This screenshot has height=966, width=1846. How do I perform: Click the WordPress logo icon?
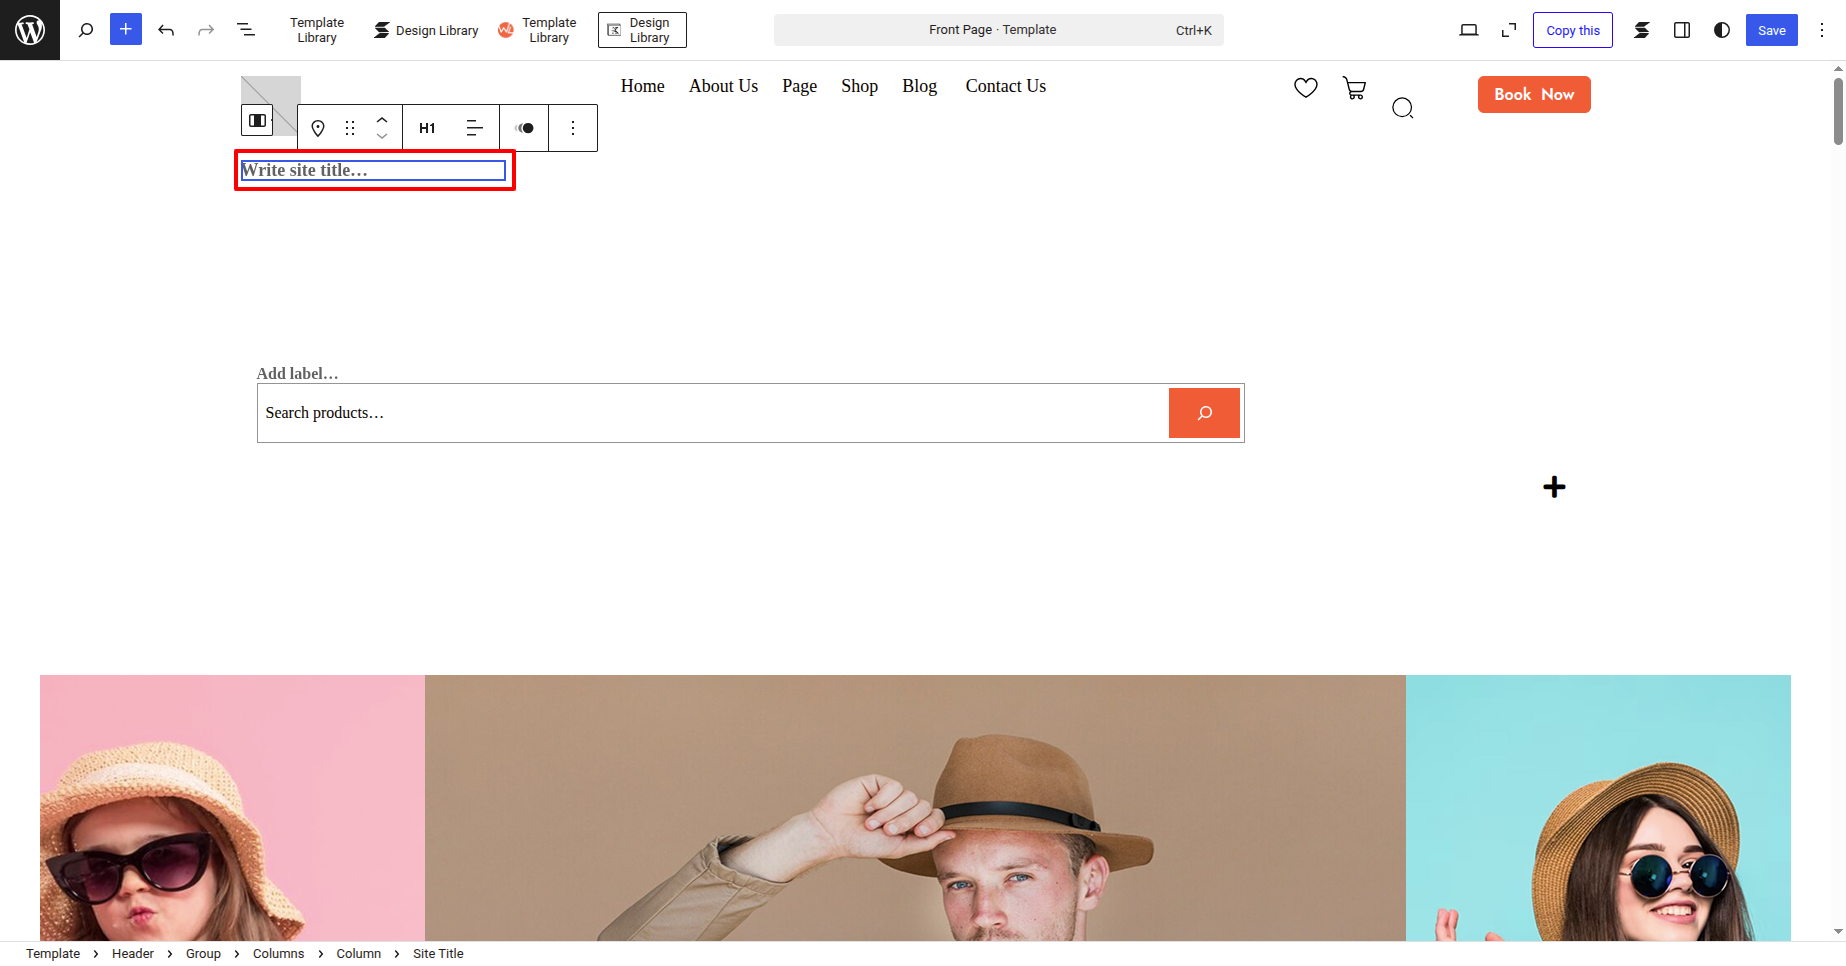[30, 30]
